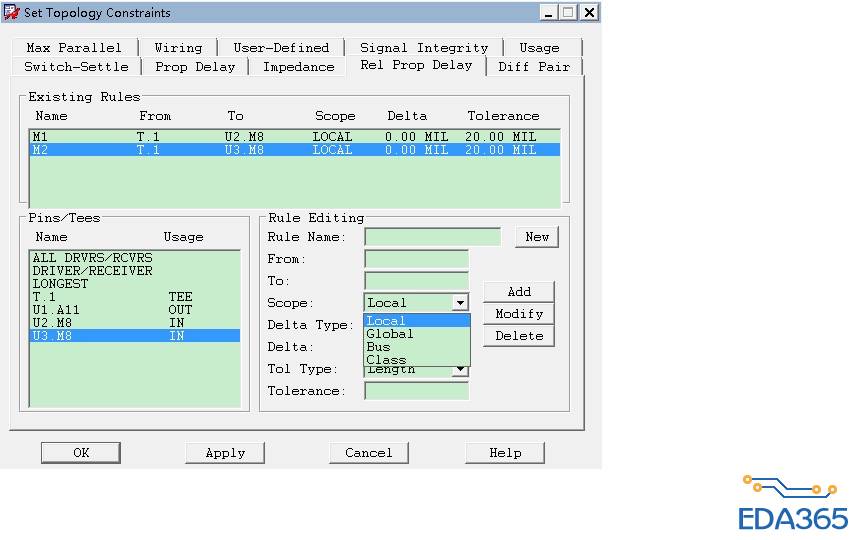Collapse the Scope dropdown arrow

pyautogui.click(x=460, y=303)
